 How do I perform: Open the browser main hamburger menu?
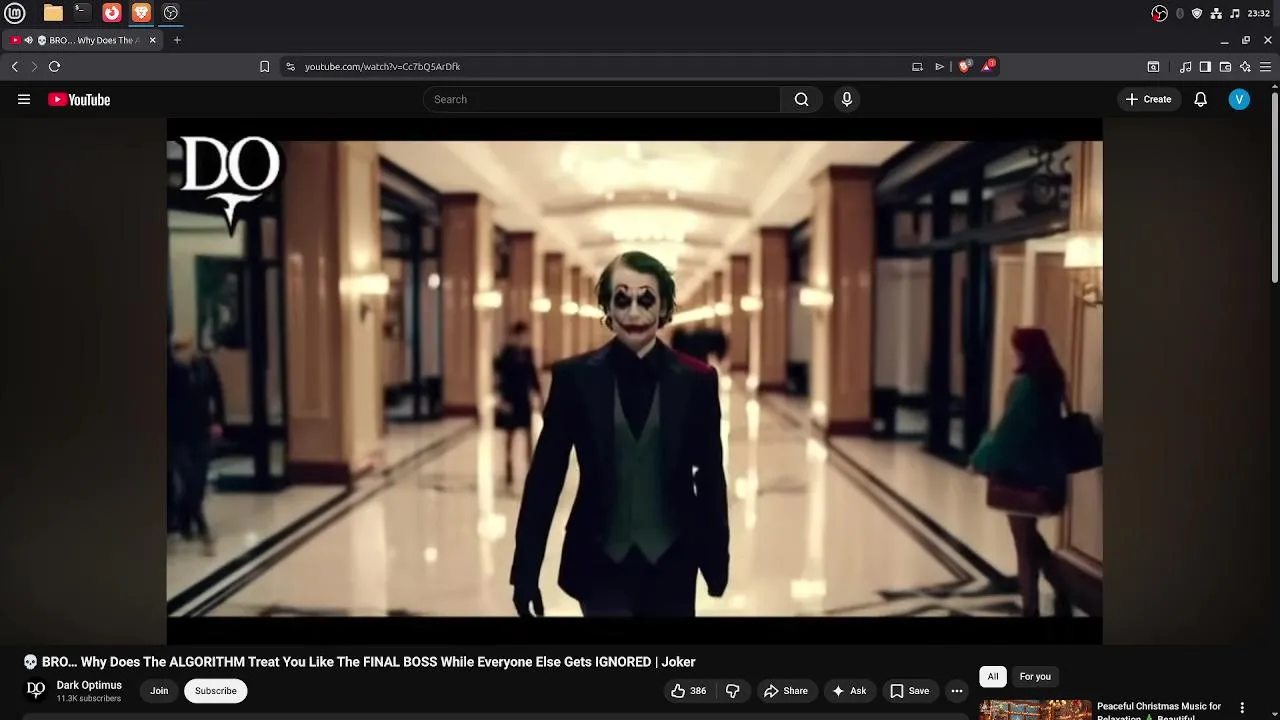1266,67
